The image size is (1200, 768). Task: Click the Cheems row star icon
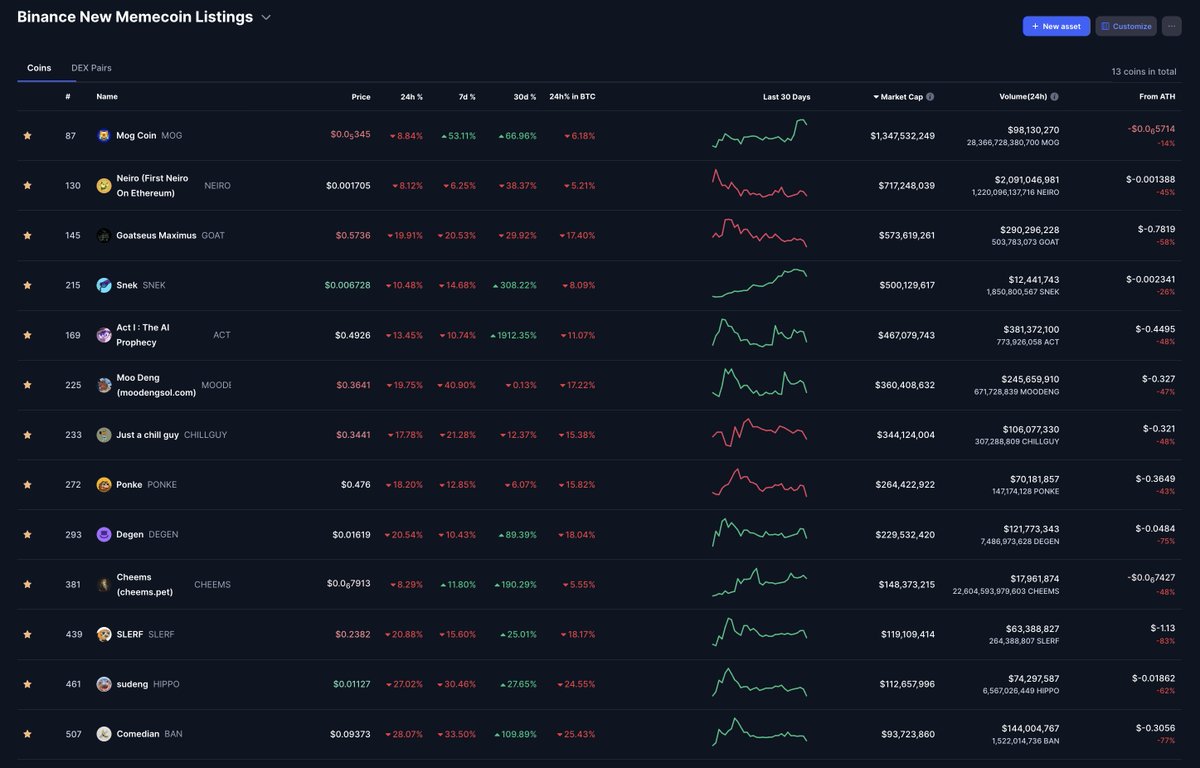27,584
